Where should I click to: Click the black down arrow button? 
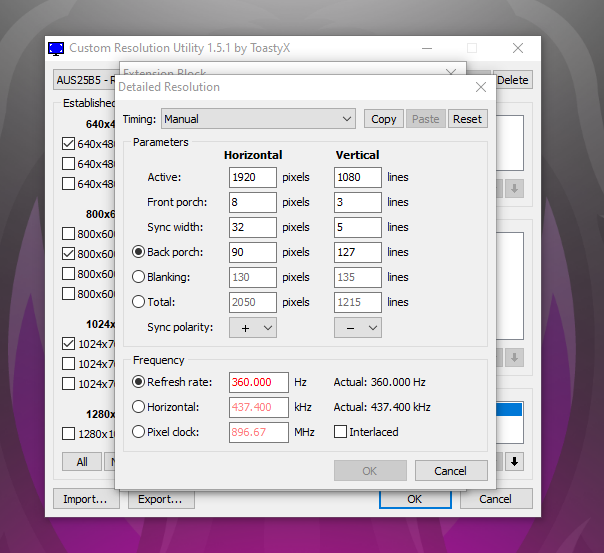(514, 461)
